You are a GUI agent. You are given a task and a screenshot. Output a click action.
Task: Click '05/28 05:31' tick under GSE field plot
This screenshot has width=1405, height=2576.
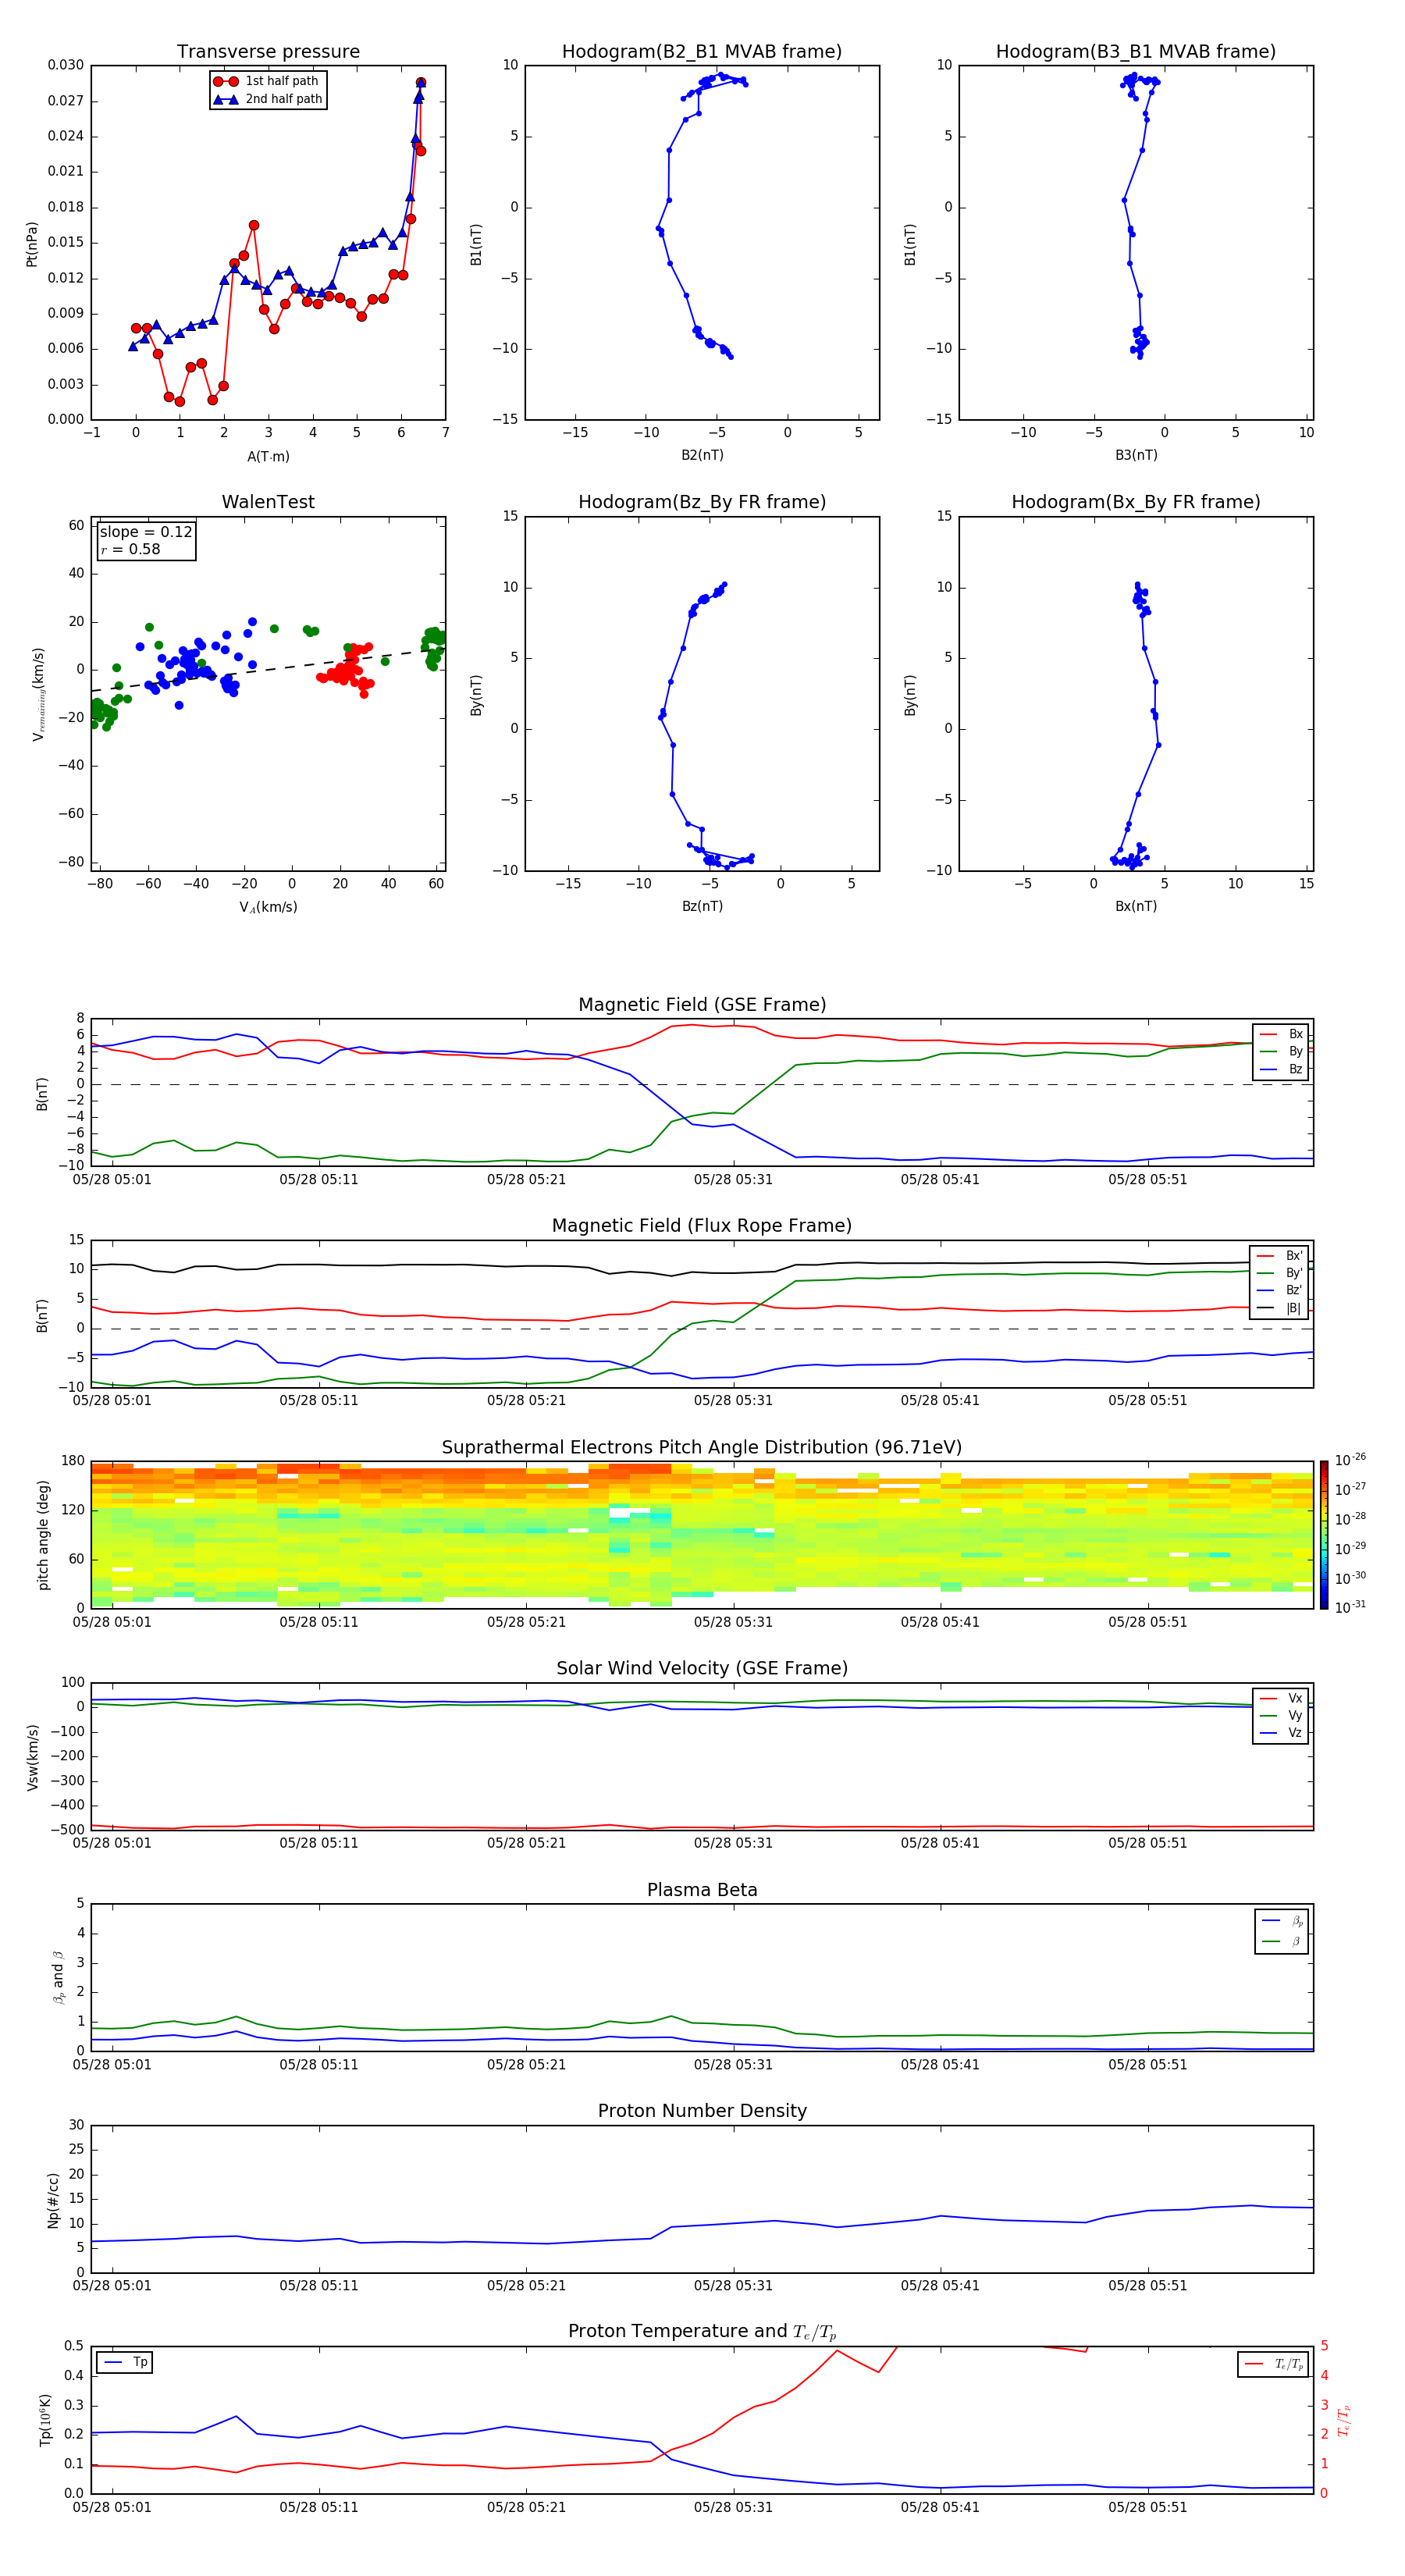coord(733,1180)
